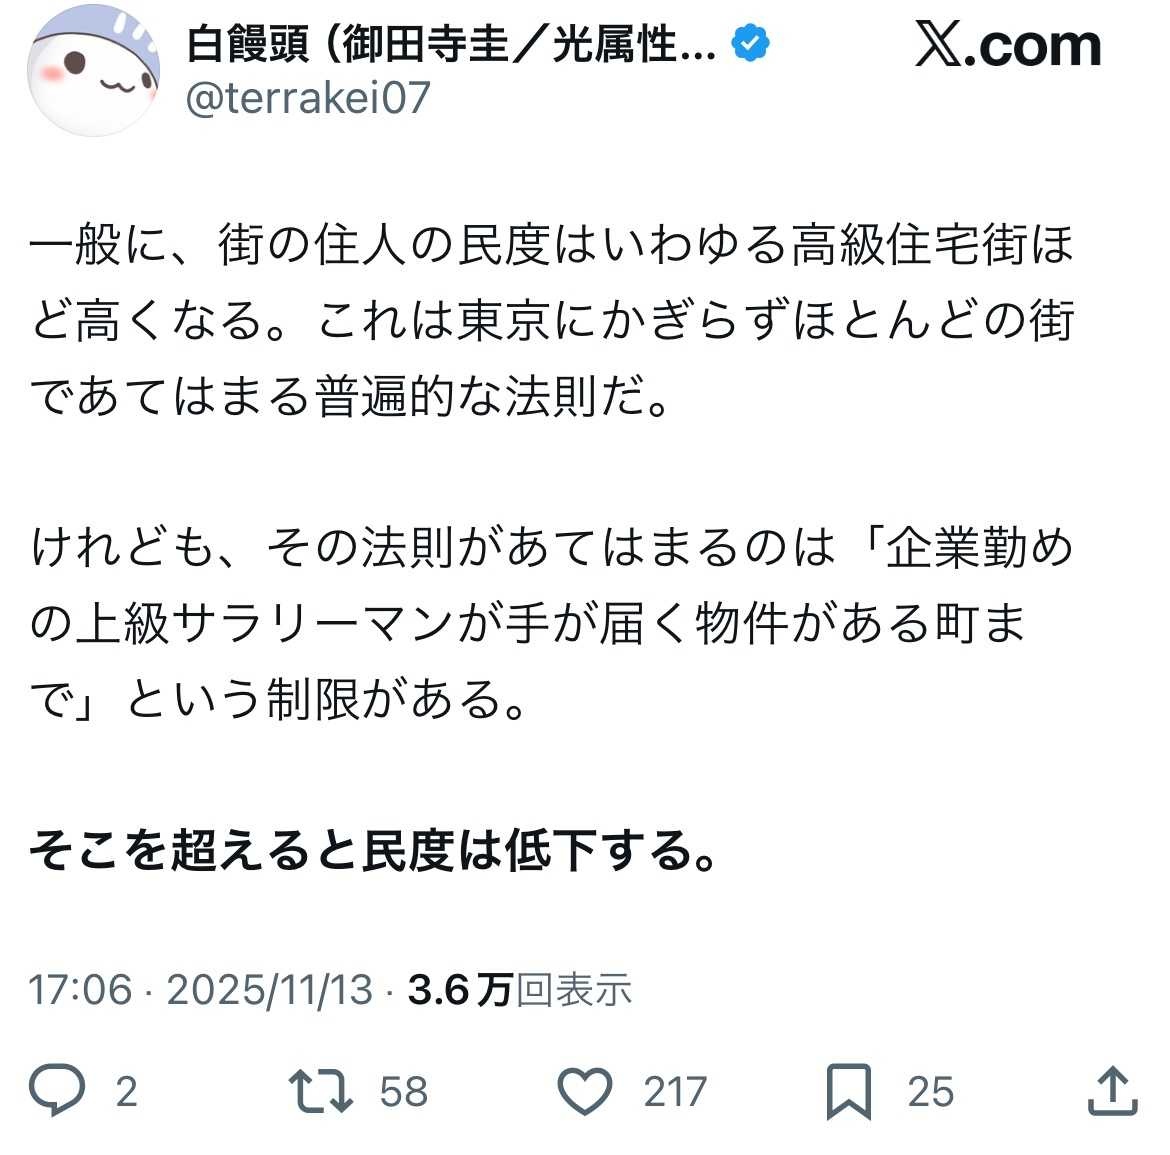Like the post with the heart icon

point(585,1092)
